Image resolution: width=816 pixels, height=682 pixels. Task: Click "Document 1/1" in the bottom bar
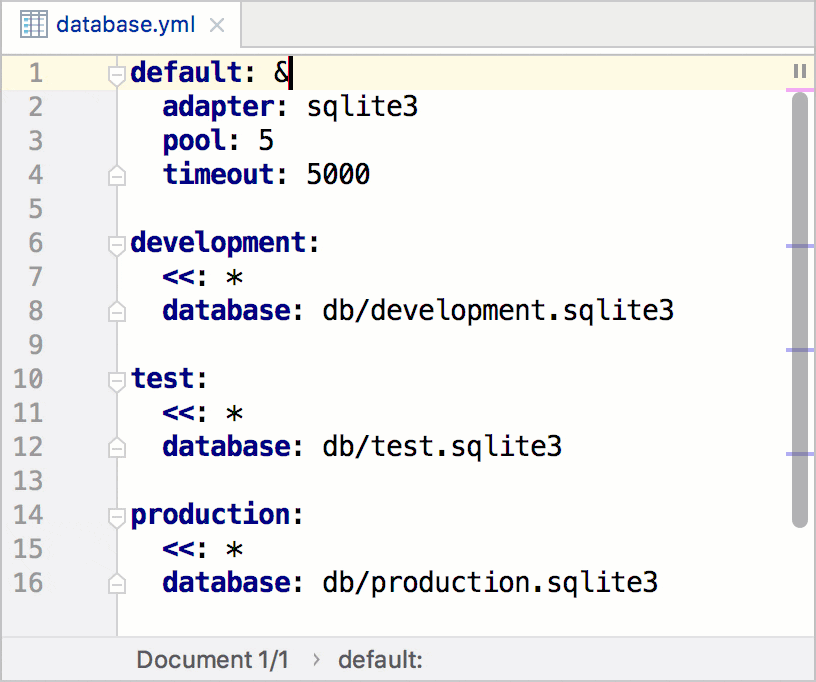(212, 660)
